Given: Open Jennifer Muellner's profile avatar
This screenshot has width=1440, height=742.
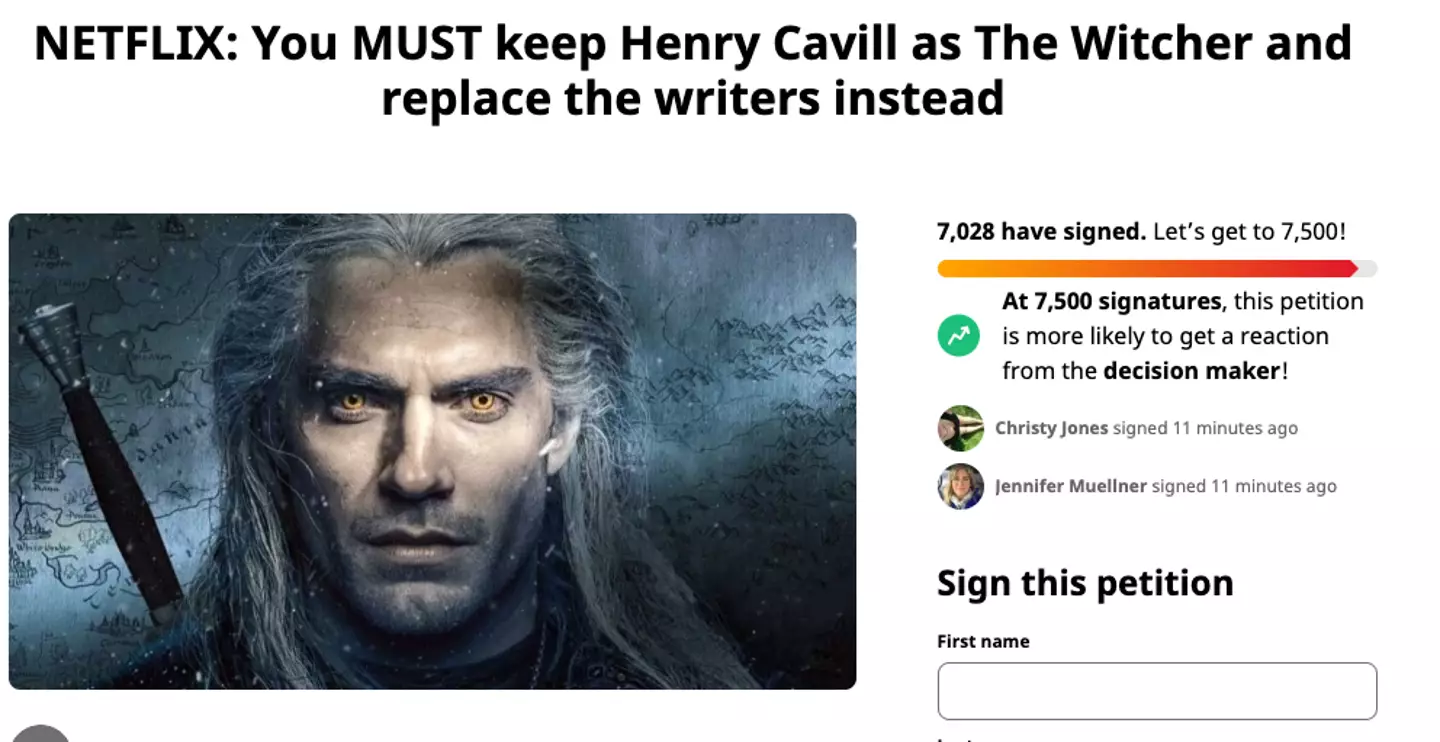Looking at the screenshot, I should point(960,486).
